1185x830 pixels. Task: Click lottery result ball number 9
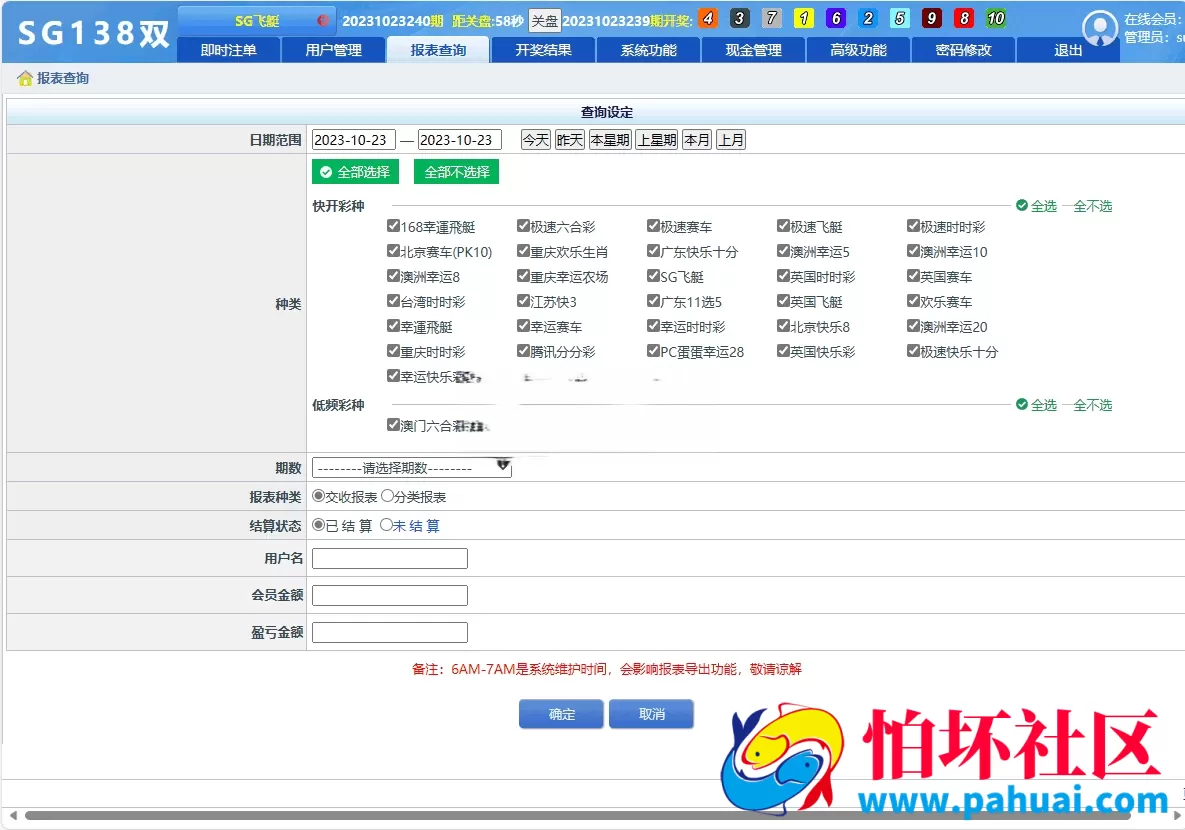[x=932, y=18]
